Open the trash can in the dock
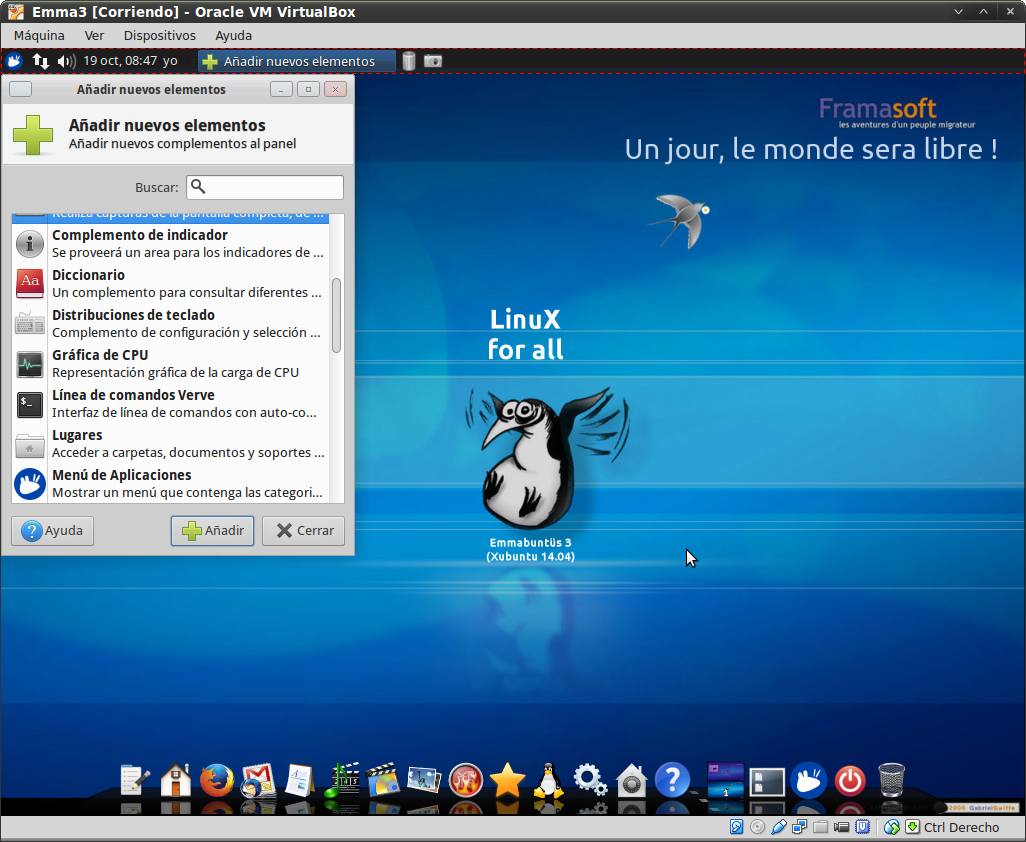Viewport: 1026px width, 842px height. [891, 780]
